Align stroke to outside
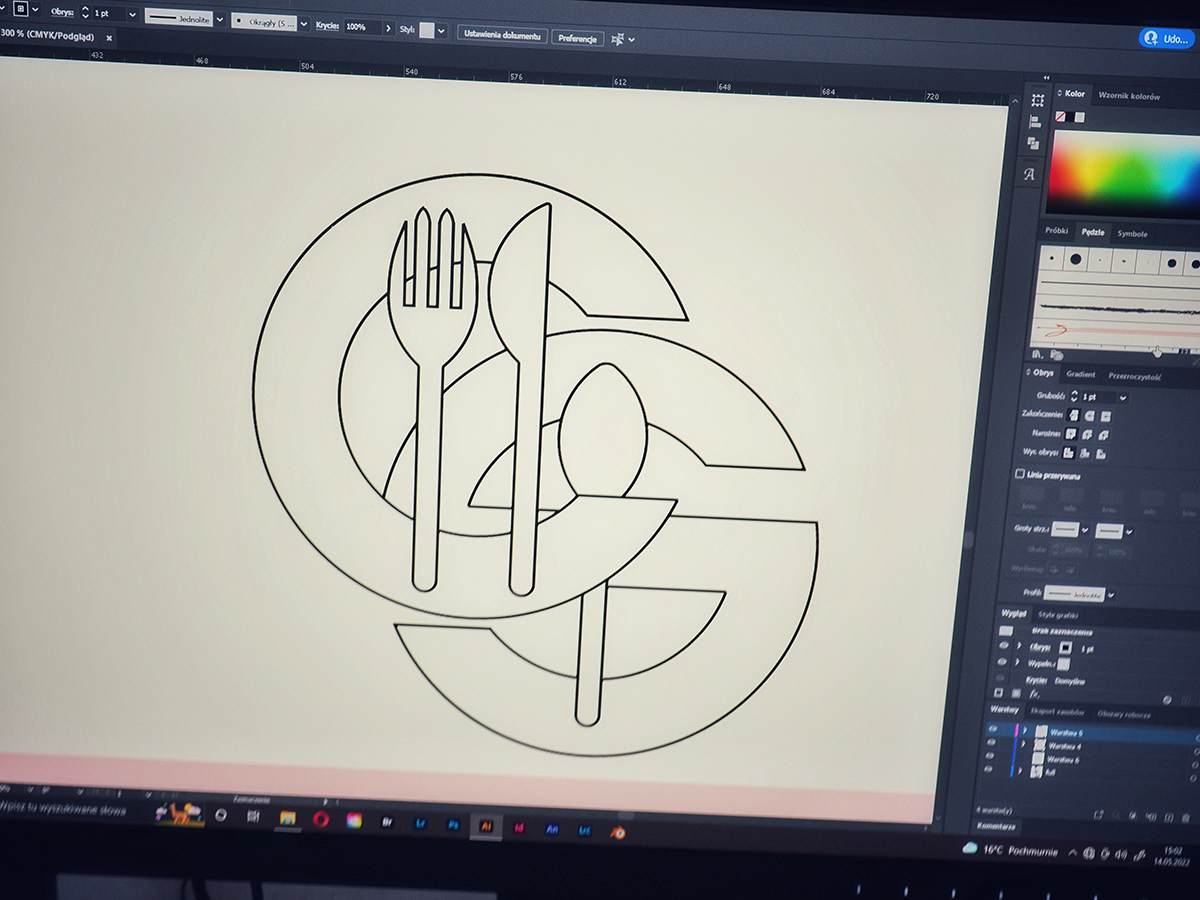This screenshot has height=900, width=1200. point(1101,454)
